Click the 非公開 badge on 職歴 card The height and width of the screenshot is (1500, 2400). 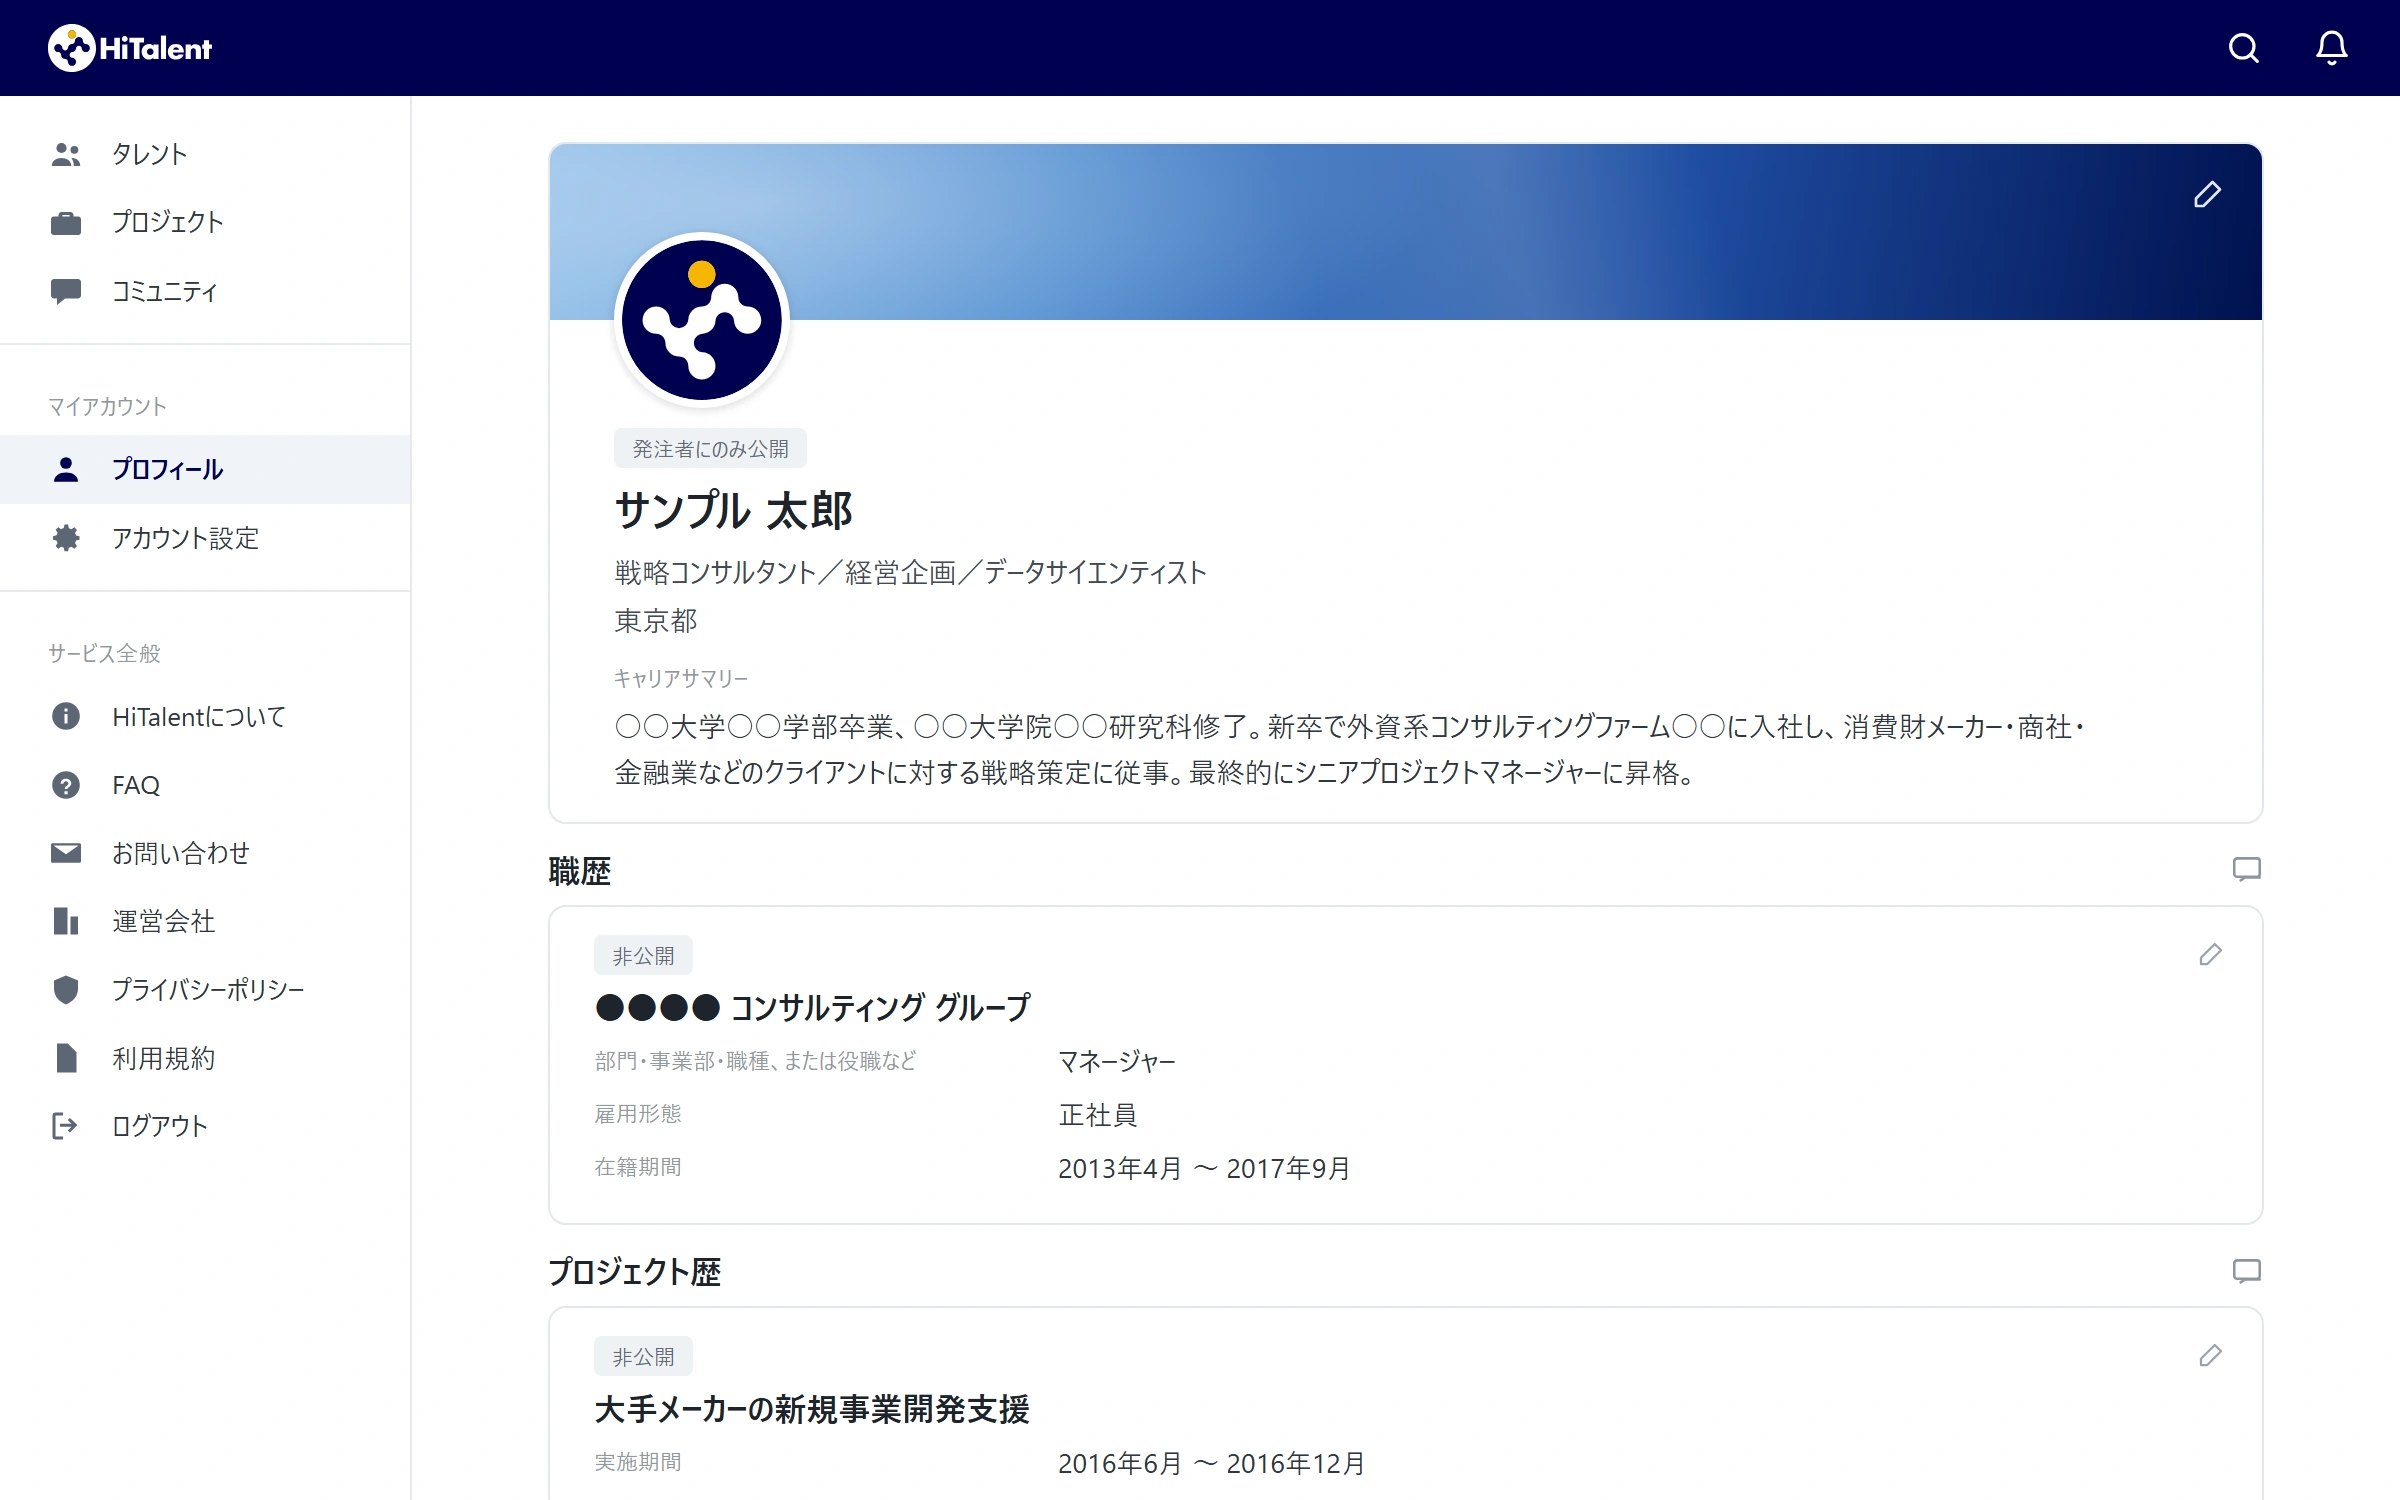click(x=643, y=956)
